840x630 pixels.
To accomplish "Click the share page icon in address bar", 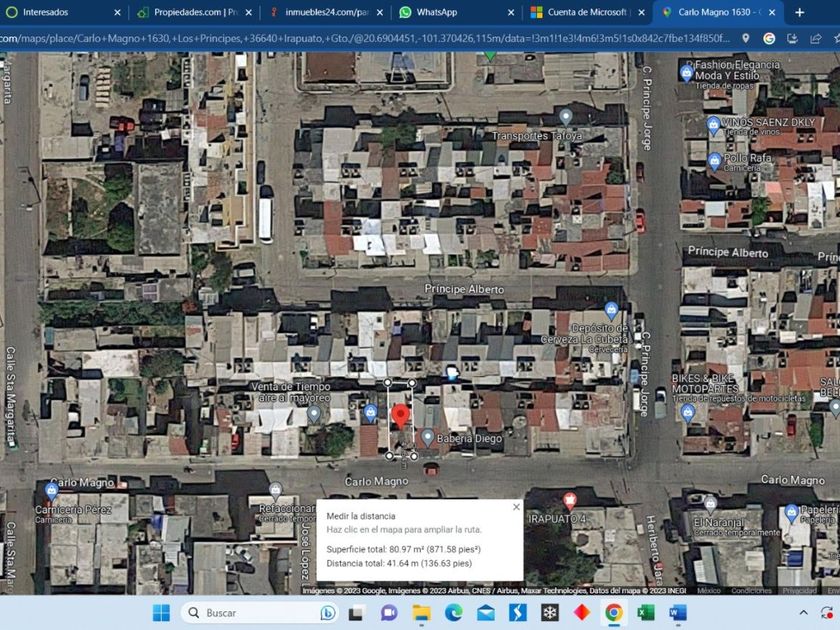I will point(815,38).
